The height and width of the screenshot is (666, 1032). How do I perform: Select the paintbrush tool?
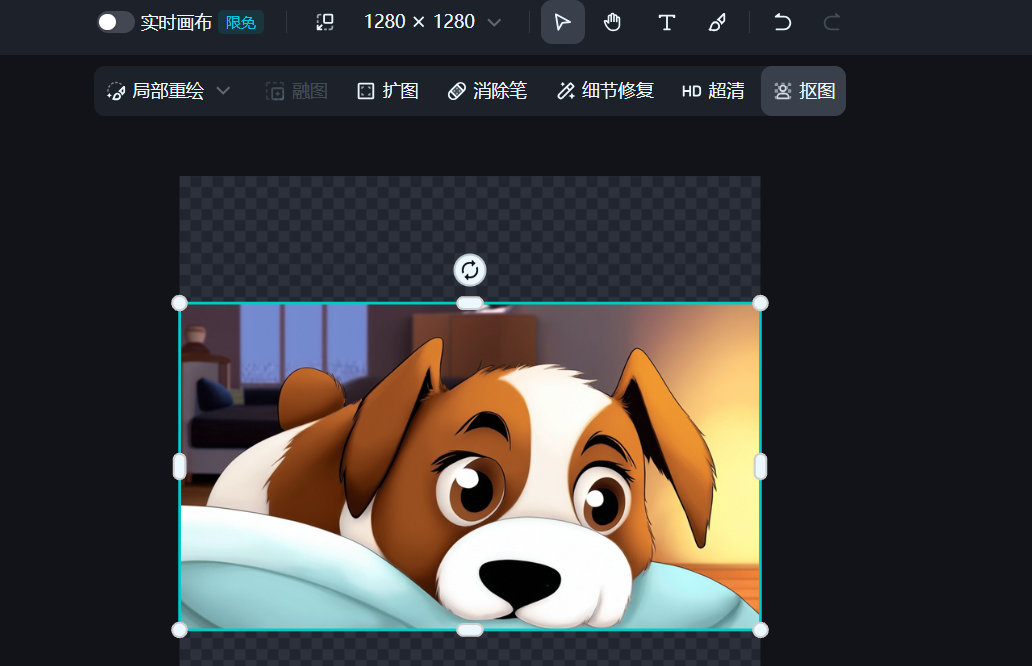(x=717, y=22)
